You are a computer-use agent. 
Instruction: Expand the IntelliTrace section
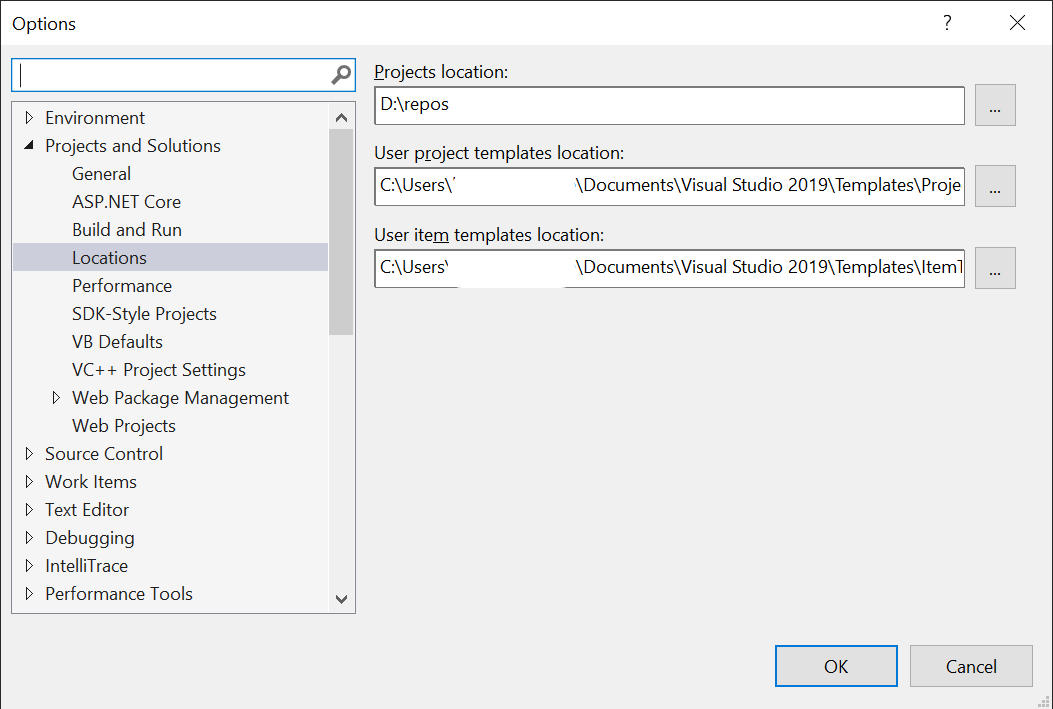point(29,565)
